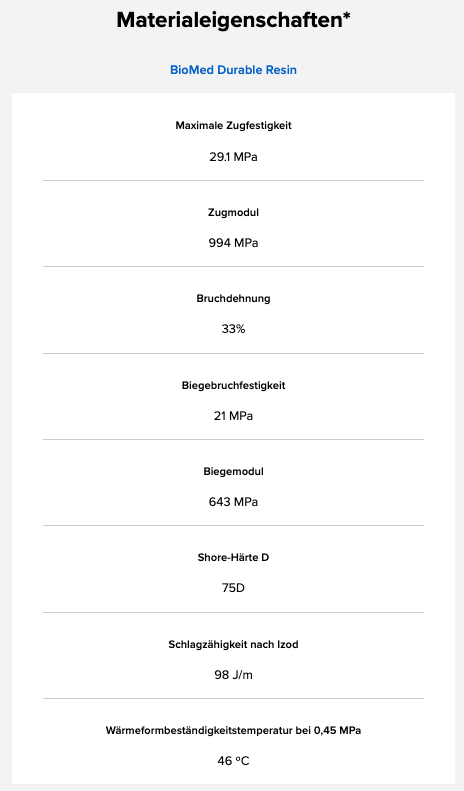Select the Maximale Zugfestigkeit label
464x791 pixels.
233,126
